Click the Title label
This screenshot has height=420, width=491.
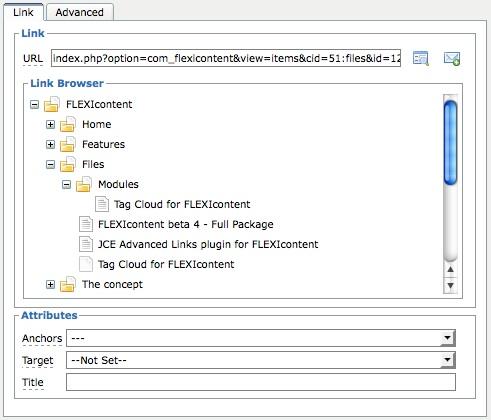[x=33, y=382]
